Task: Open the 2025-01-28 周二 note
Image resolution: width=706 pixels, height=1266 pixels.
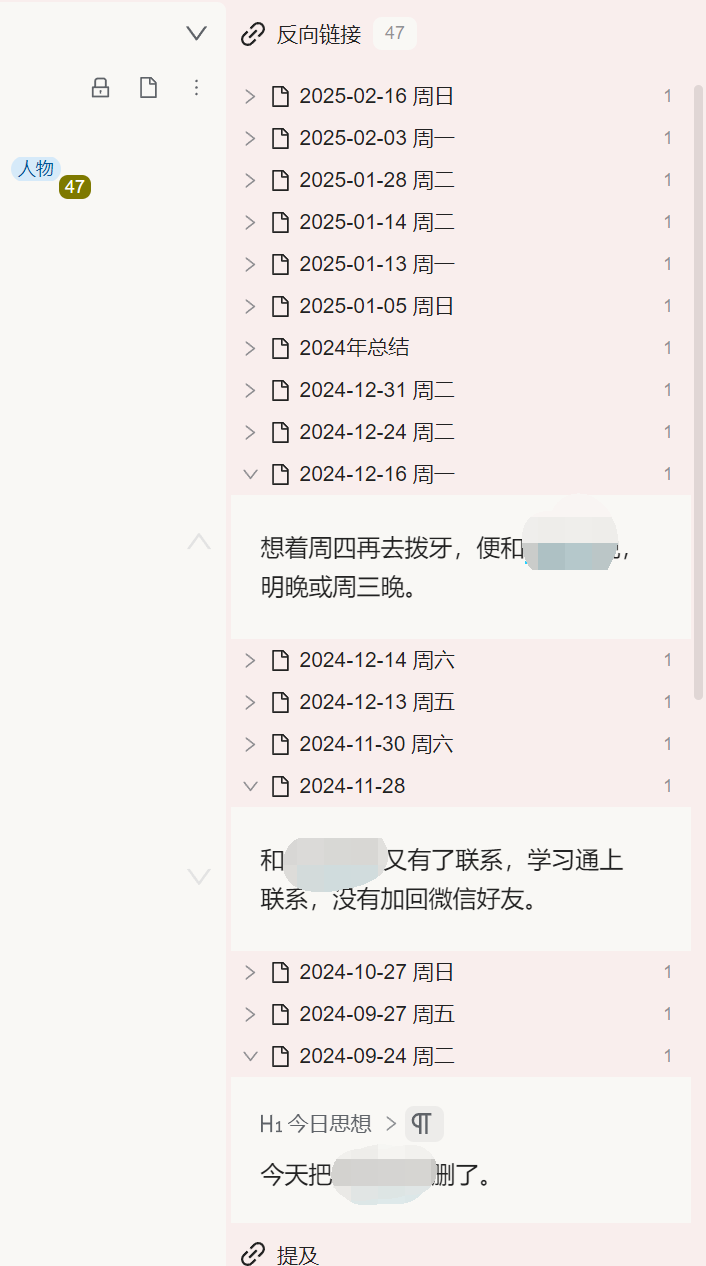Action: (x=376, y=181)
